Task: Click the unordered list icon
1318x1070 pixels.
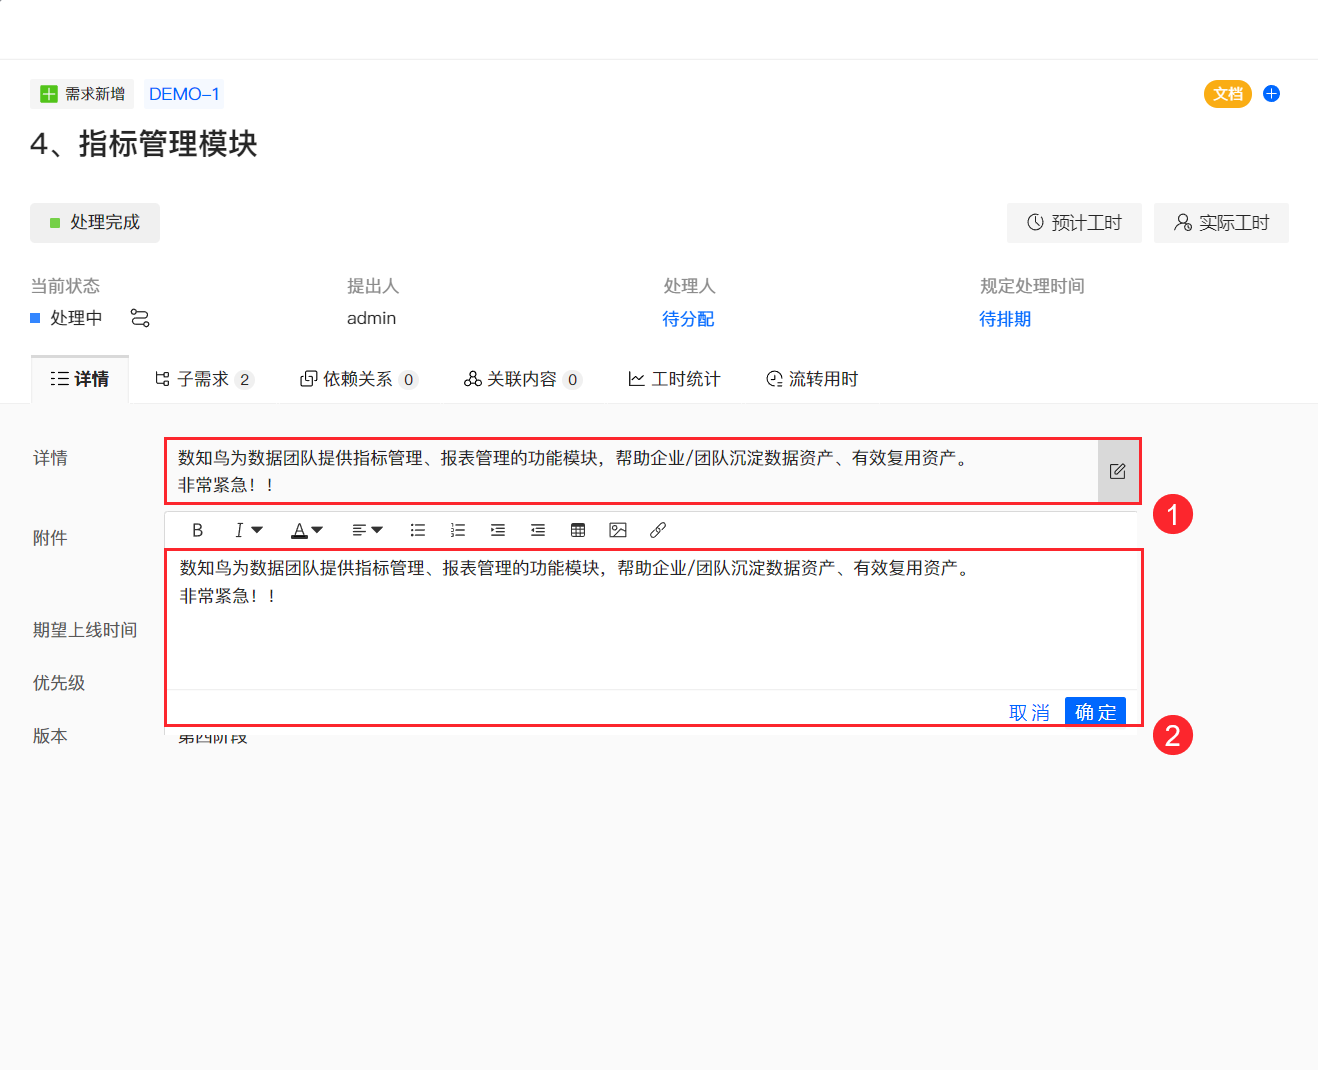Action: coord(418,530)
